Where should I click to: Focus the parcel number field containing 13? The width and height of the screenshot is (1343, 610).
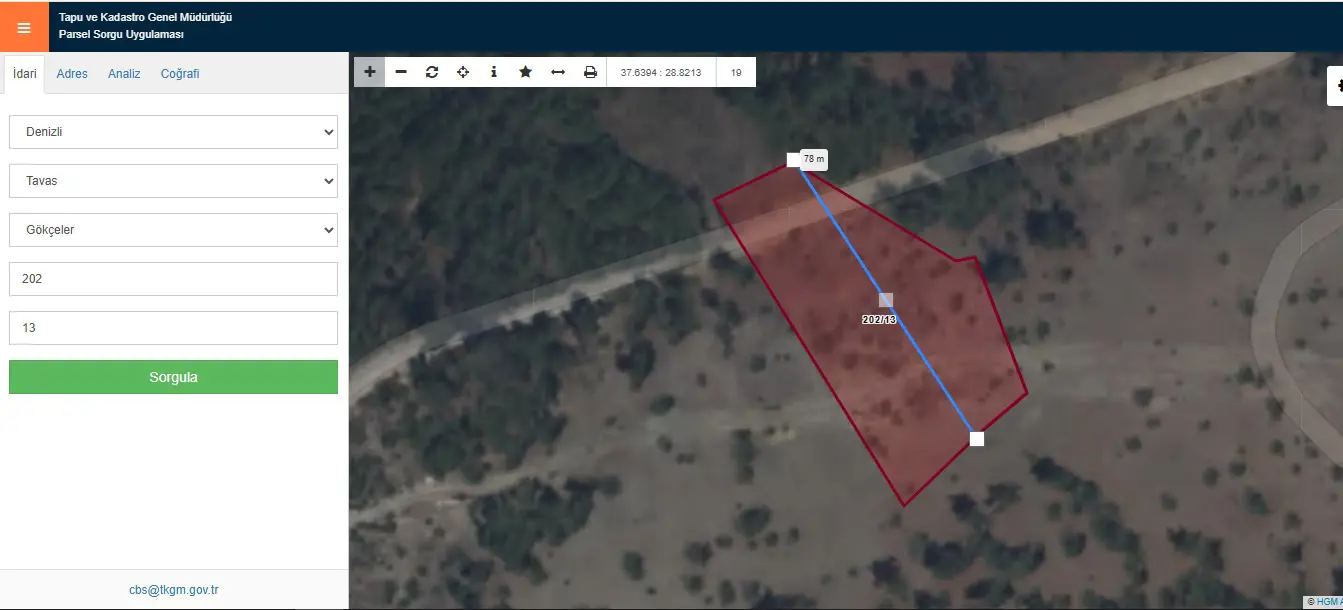[x=173, y=328]
